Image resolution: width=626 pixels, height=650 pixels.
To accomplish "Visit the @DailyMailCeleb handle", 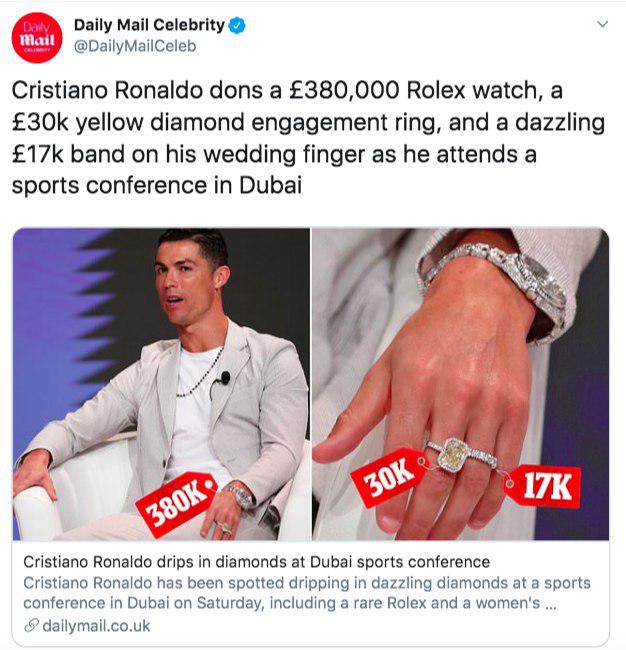I will [135, 46].
